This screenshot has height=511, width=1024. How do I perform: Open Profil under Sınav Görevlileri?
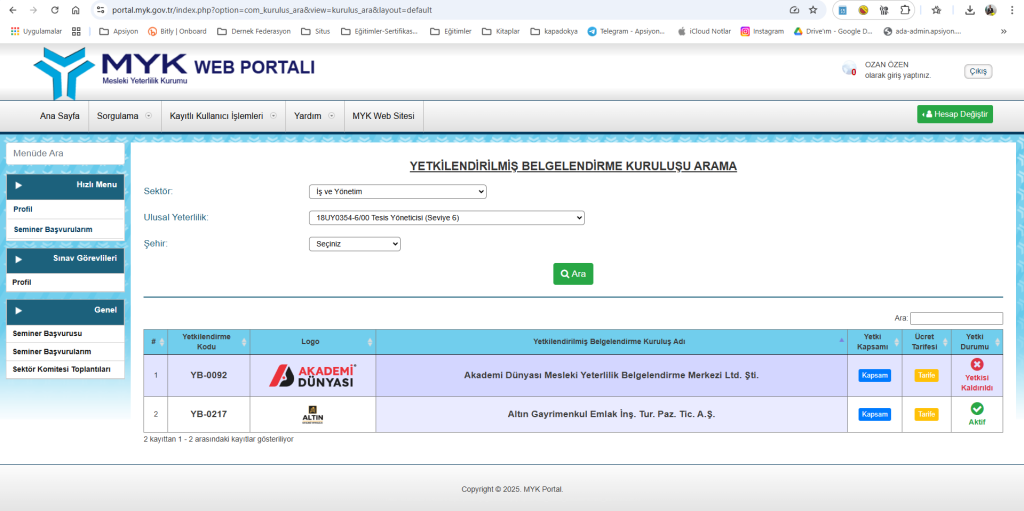(22, 282)
